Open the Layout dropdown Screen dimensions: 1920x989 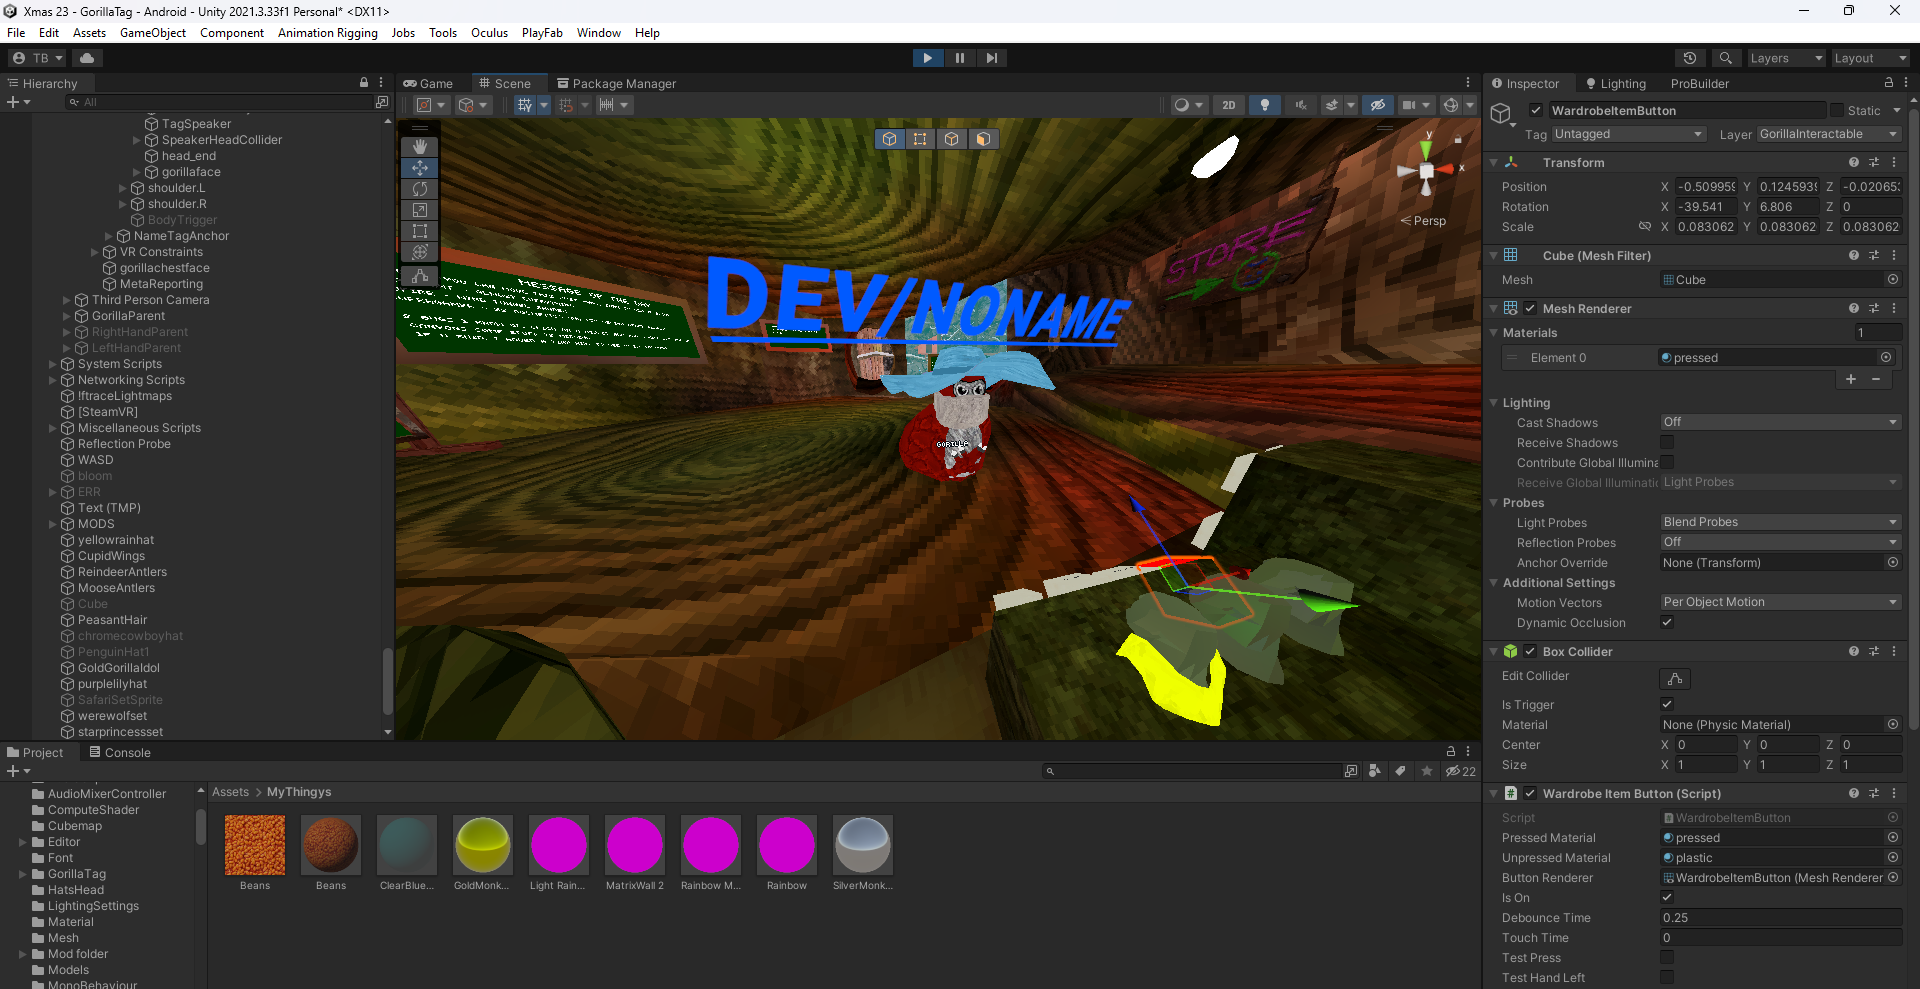pos(1870,58)
